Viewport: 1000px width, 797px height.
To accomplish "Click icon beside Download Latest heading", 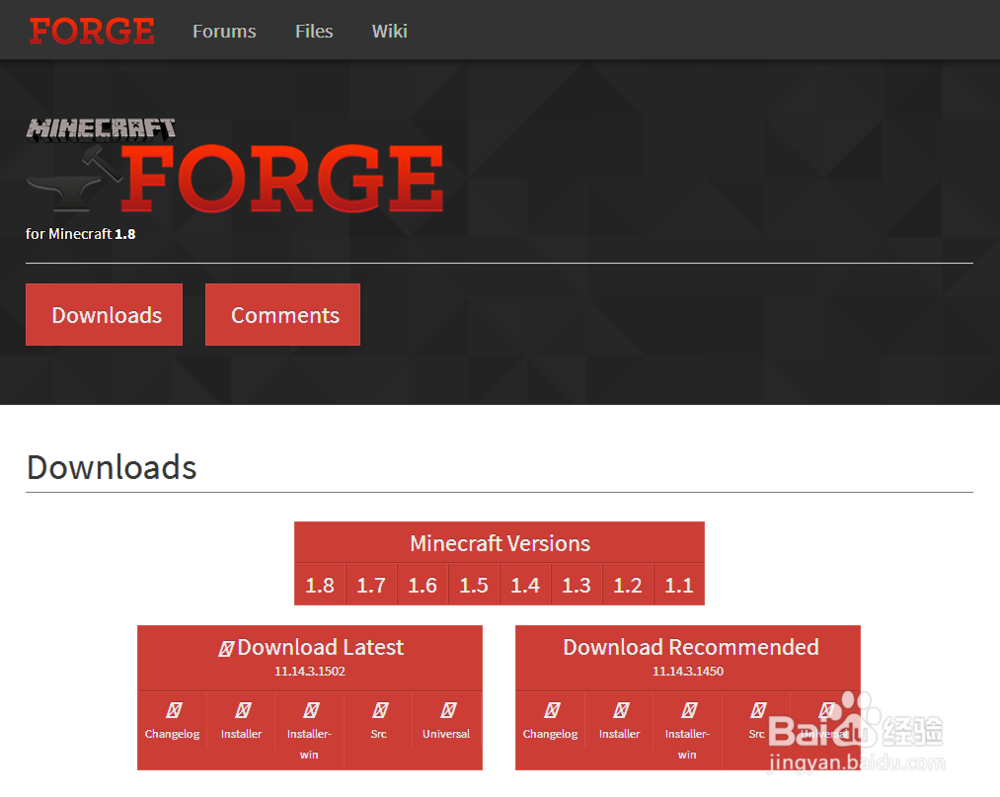I will pos(226,649).
